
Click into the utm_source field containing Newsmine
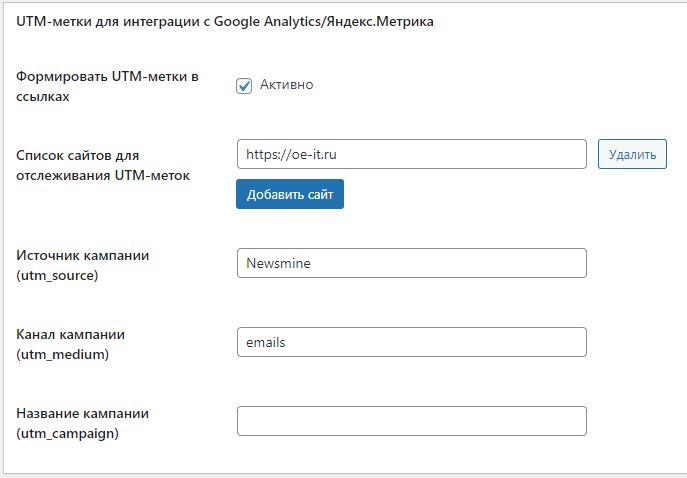[411, 263]
